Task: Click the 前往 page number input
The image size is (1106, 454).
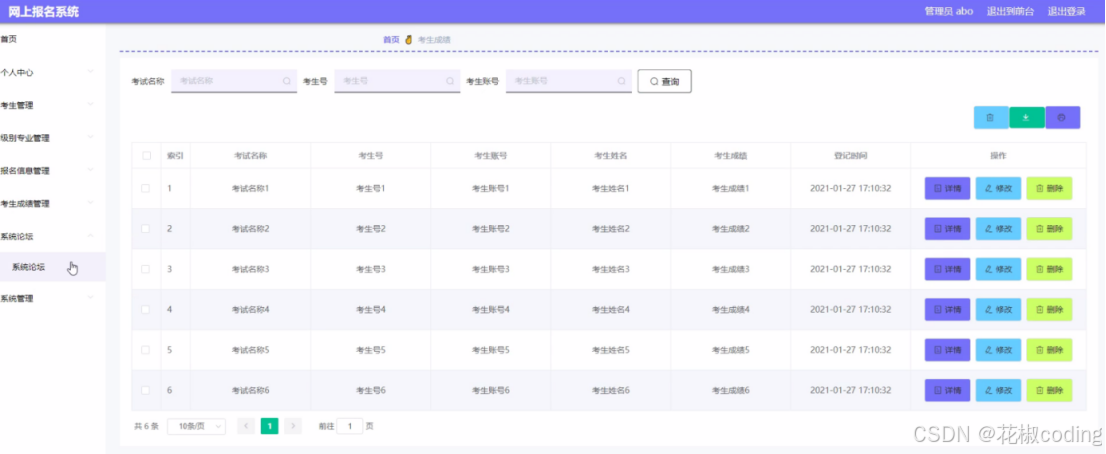Action: [x=350, y=426]
